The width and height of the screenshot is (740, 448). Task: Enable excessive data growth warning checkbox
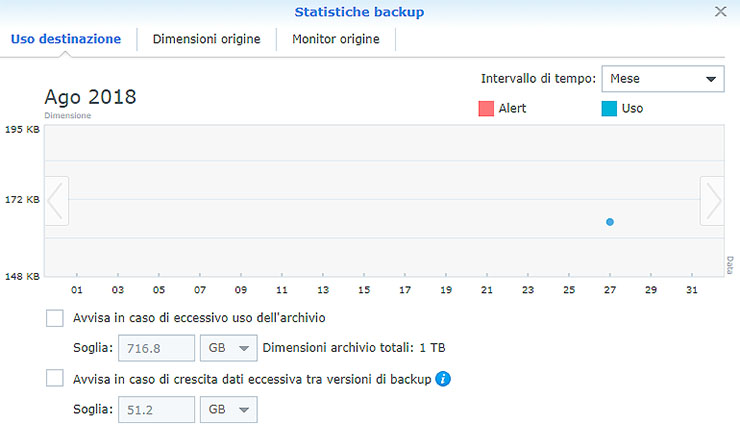tap(55, 379)
